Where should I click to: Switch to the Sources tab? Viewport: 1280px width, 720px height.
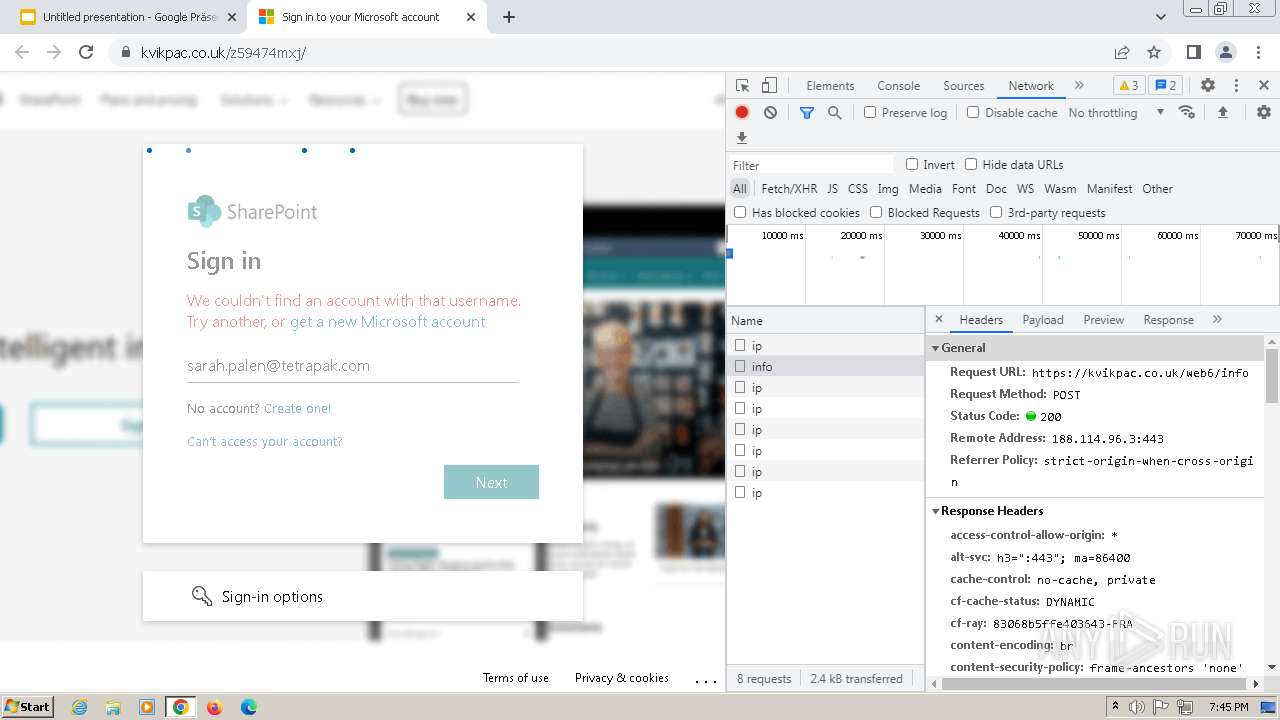tap(964, 86)
